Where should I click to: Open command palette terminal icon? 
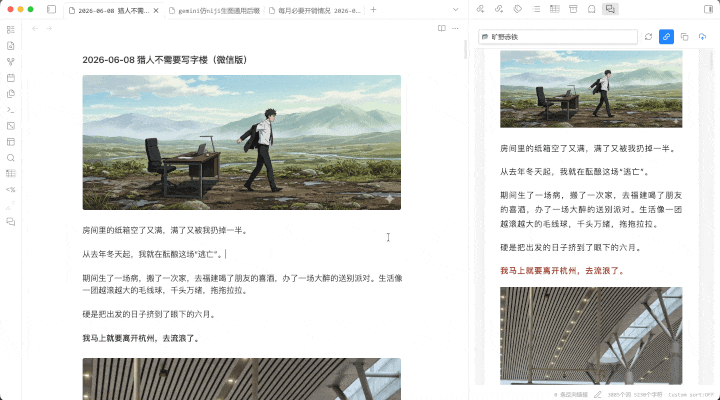11,110
